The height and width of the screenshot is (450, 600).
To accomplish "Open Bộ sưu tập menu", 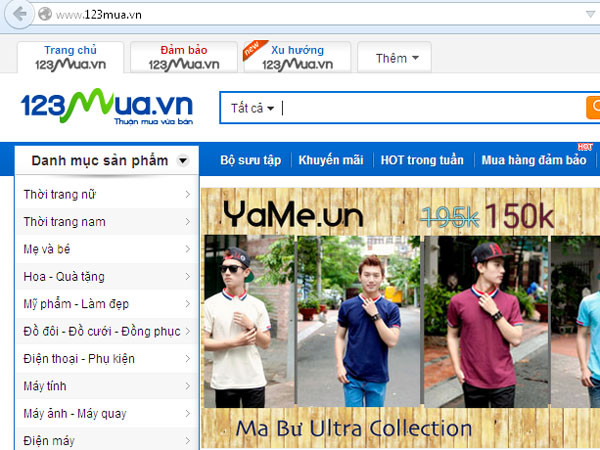I will click(251, 160).
